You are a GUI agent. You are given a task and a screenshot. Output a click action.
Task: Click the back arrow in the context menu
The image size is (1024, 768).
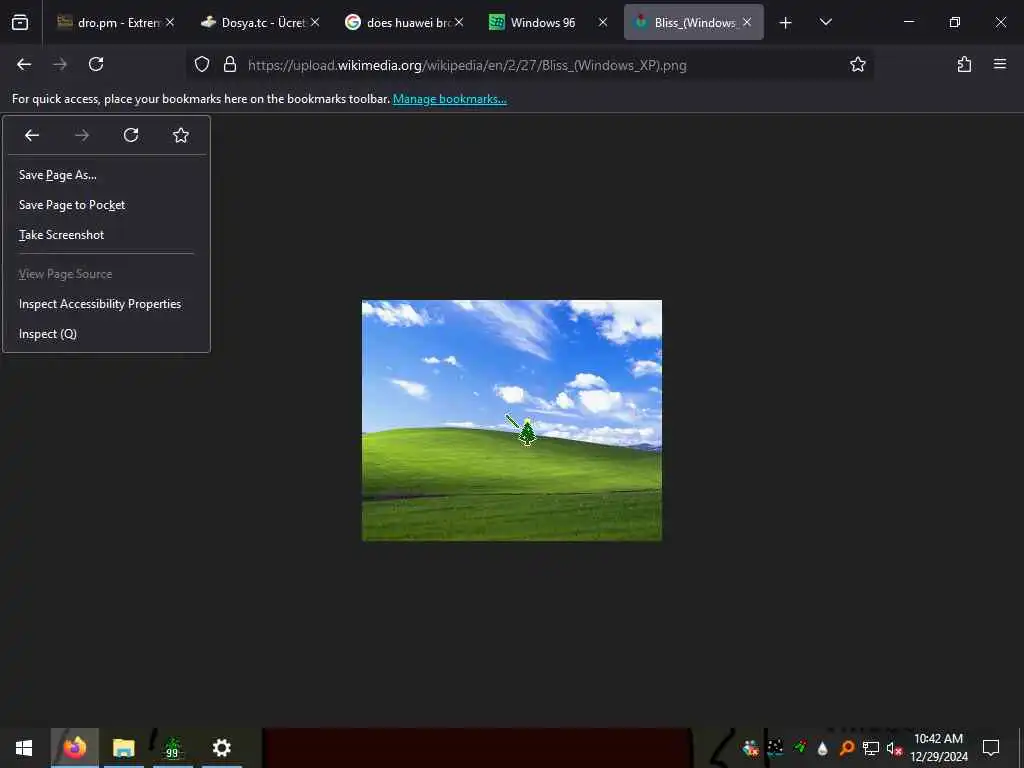pyautogui.click(x=32, y=135)
